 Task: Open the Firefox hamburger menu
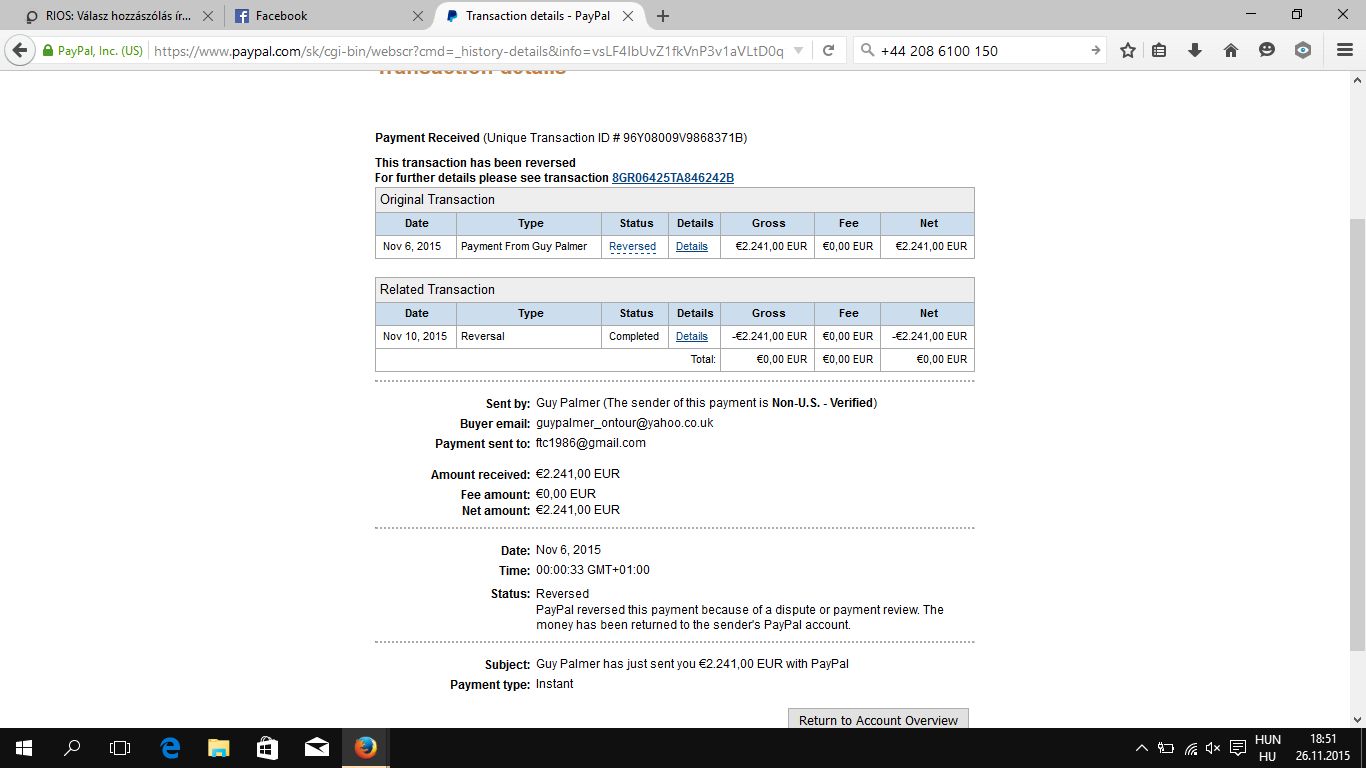click(x=1345, y=51)
